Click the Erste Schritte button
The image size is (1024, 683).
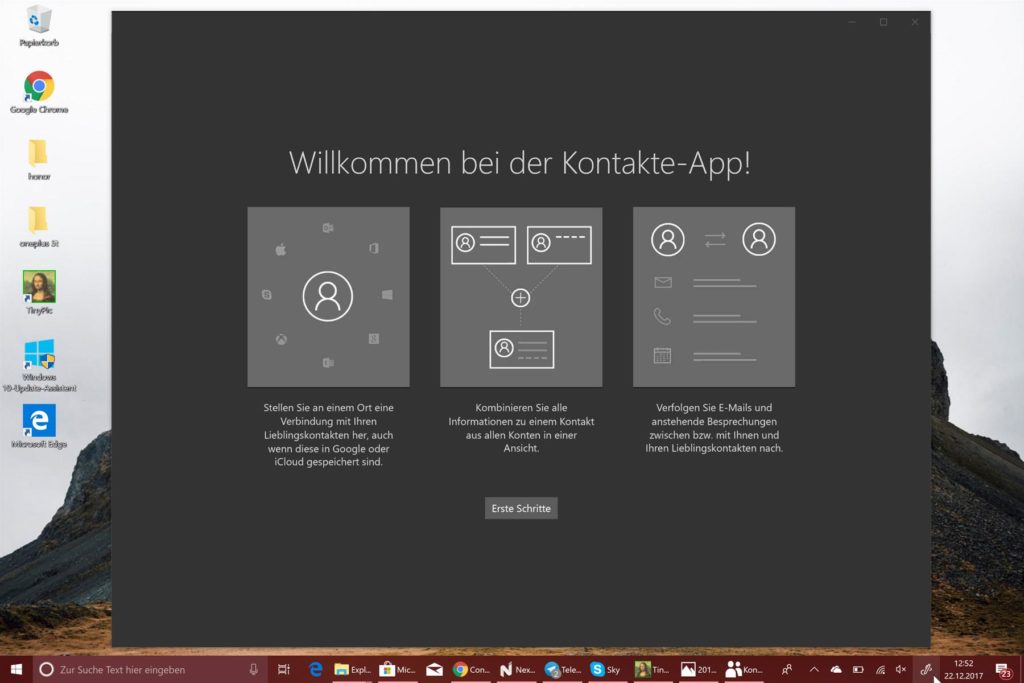(520, 508)
